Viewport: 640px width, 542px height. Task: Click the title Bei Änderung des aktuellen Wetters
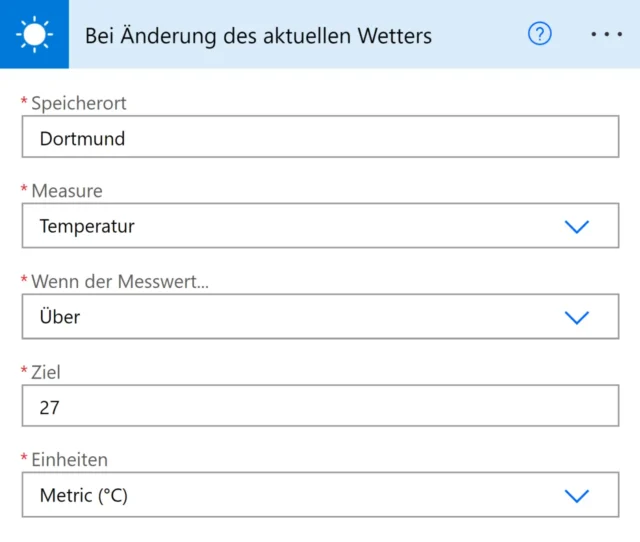(x=258, y=36)
